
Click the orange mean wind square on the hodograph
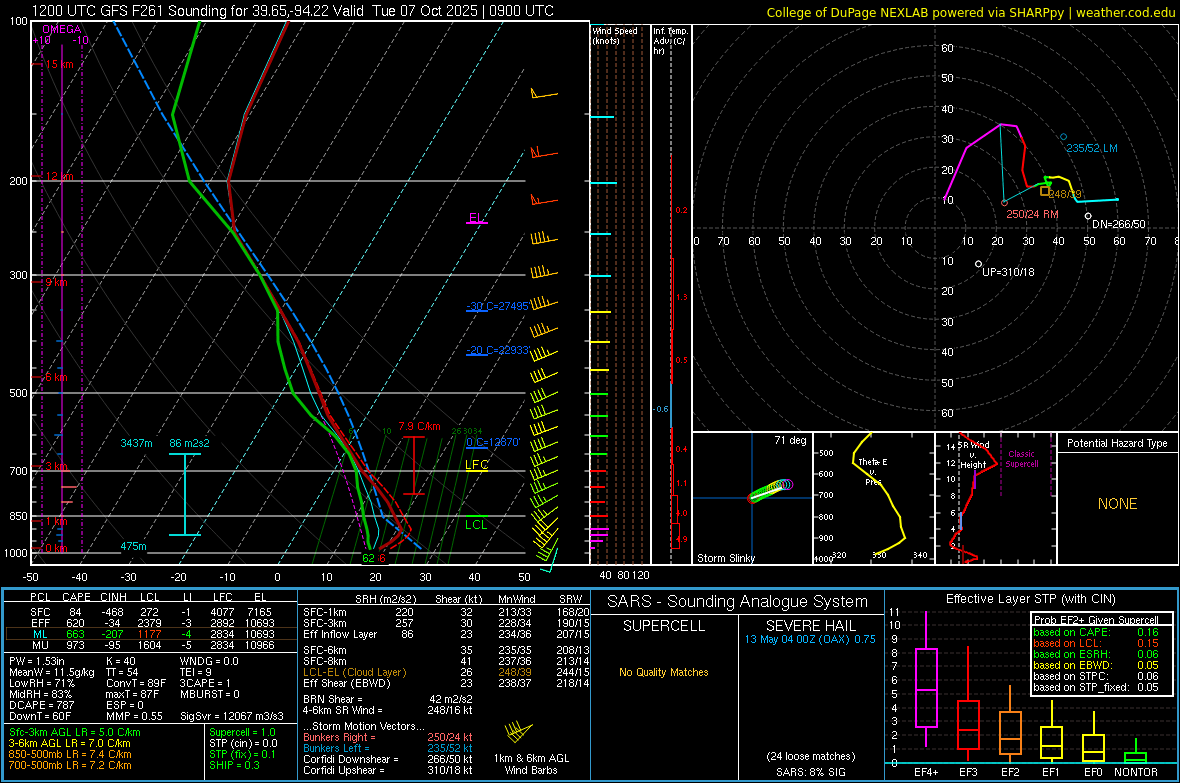(1045, 192)
